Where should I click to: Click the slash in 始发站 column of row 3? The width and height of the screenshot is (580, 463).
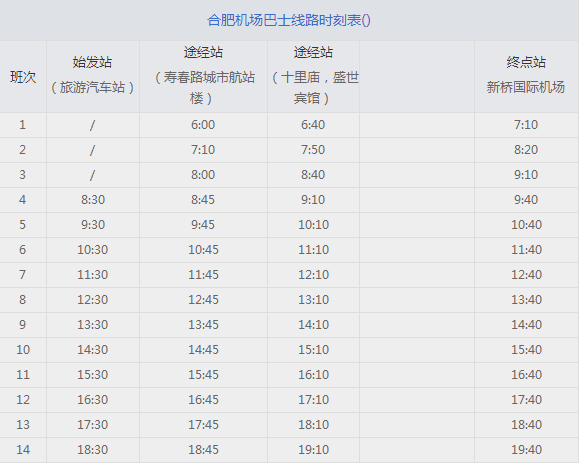tap(92, 175)
